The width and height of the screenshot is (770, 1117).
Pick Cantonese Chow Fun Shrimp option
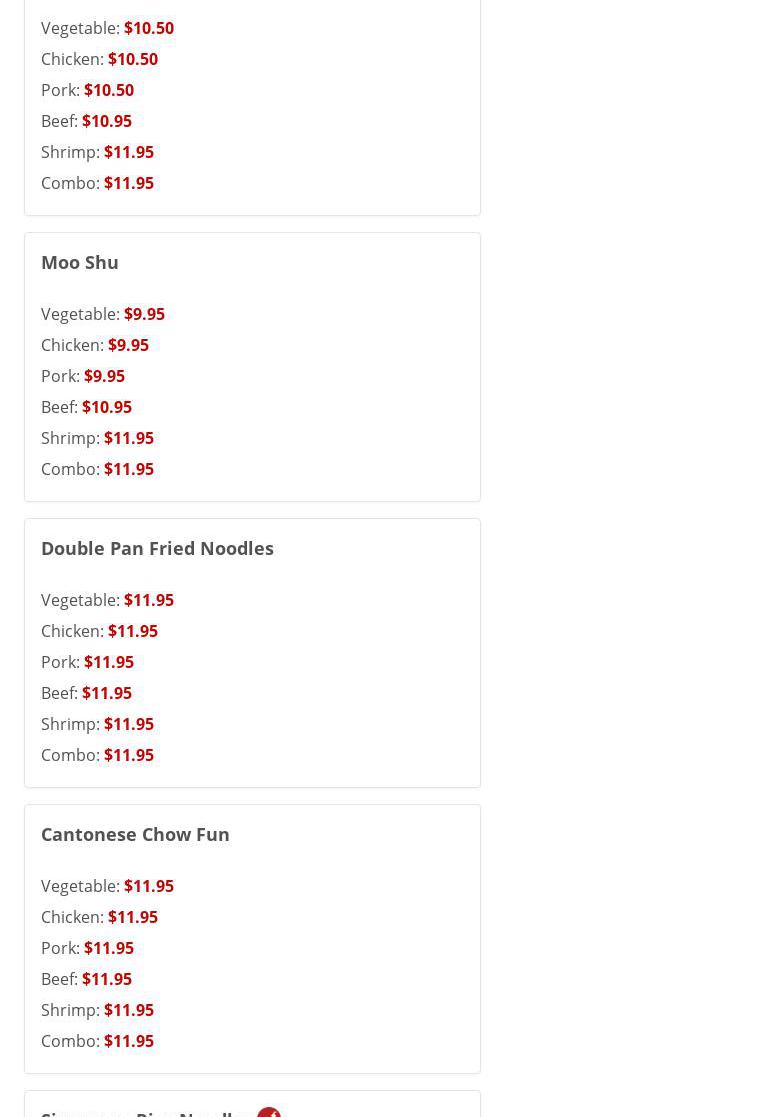(97, 1010)
